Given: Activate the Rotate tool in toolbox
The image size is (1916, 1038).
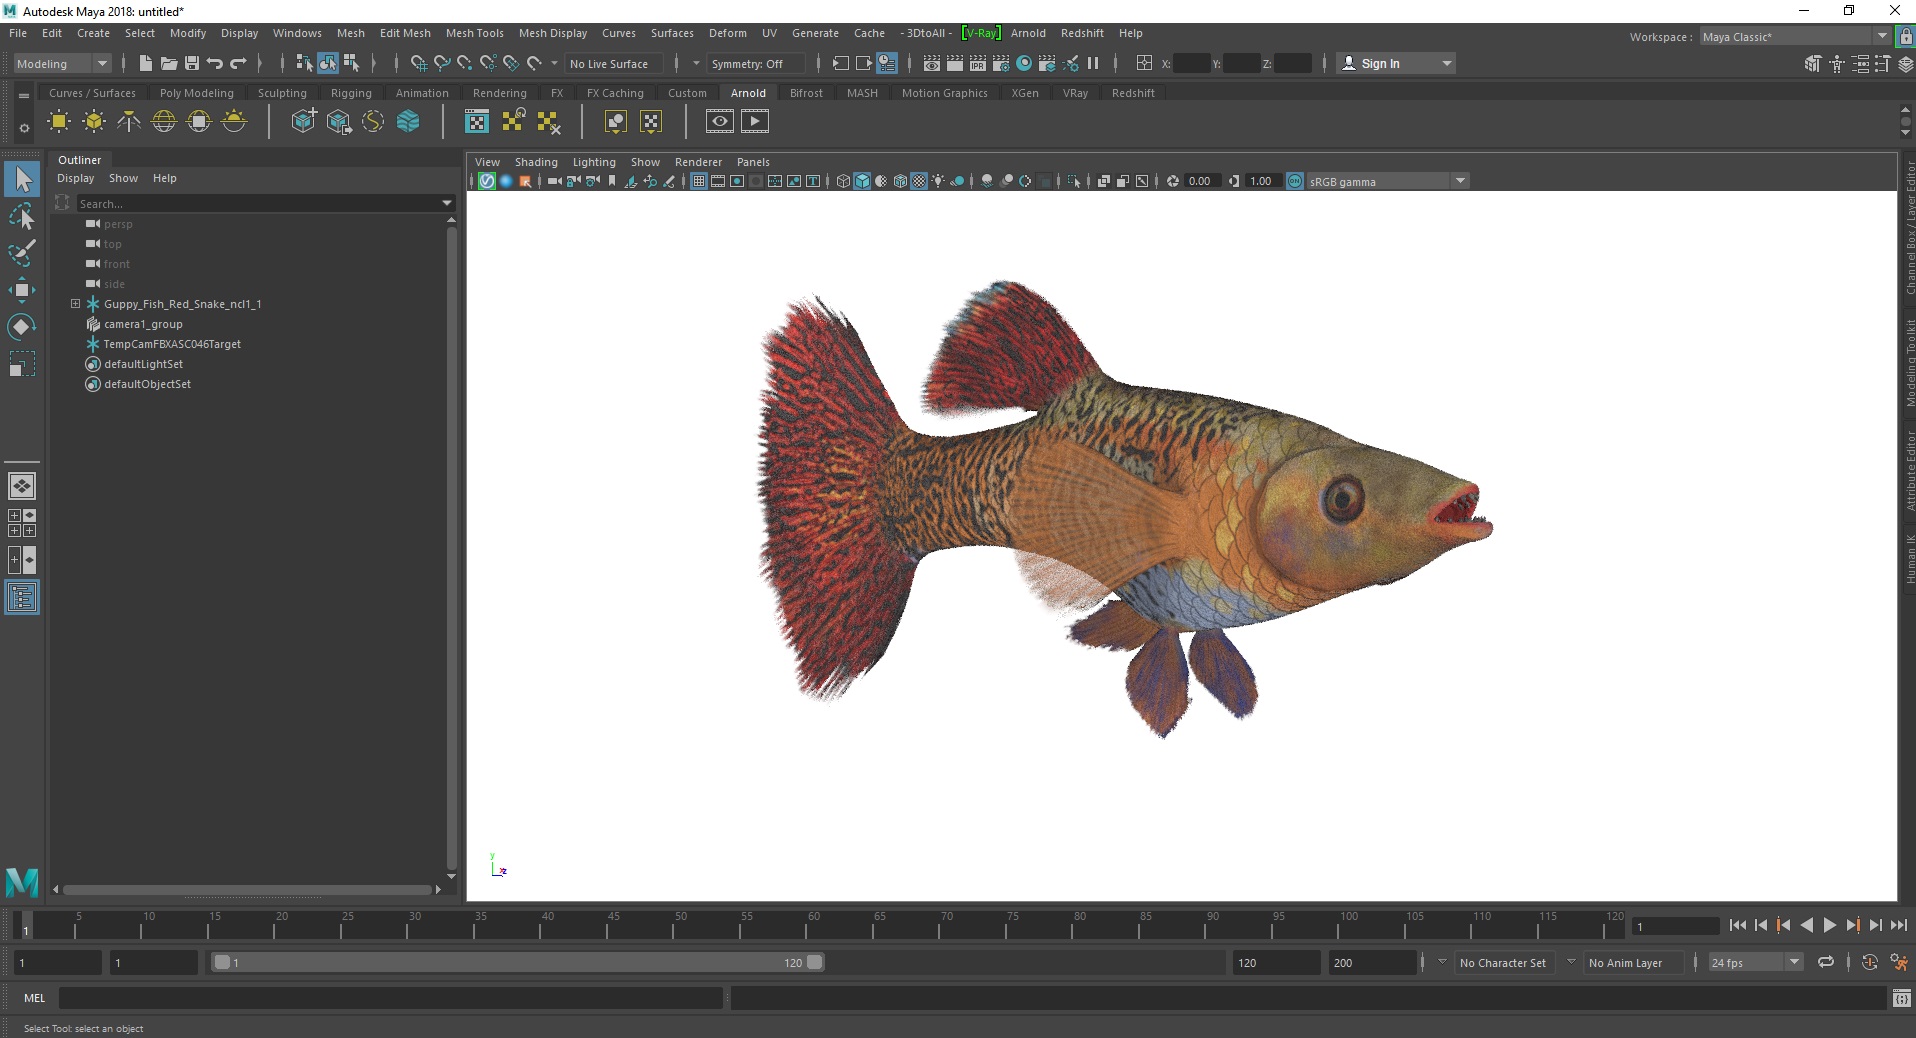Looking at the screenshot, I should point(22,327).
